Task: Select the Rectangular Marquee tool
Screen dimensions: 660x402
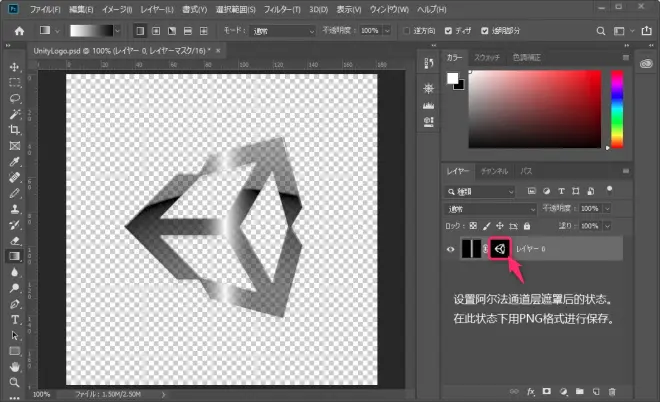Action: point(15,83)
